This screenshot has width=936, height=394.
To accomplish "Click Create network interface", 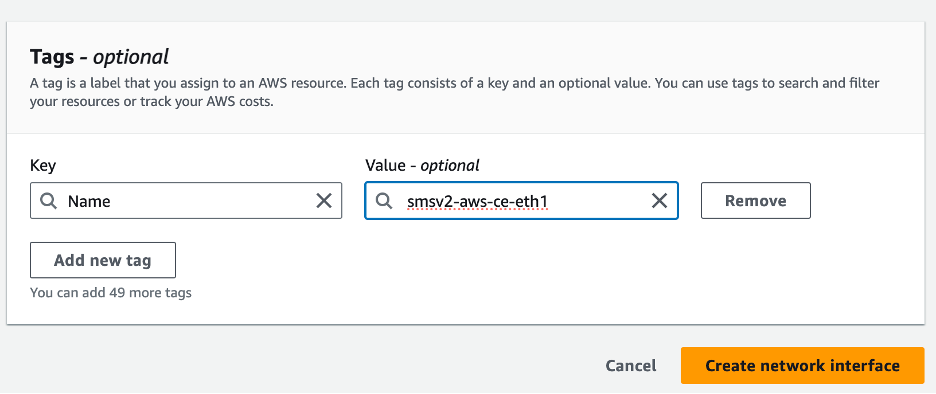I will [802, 365].
